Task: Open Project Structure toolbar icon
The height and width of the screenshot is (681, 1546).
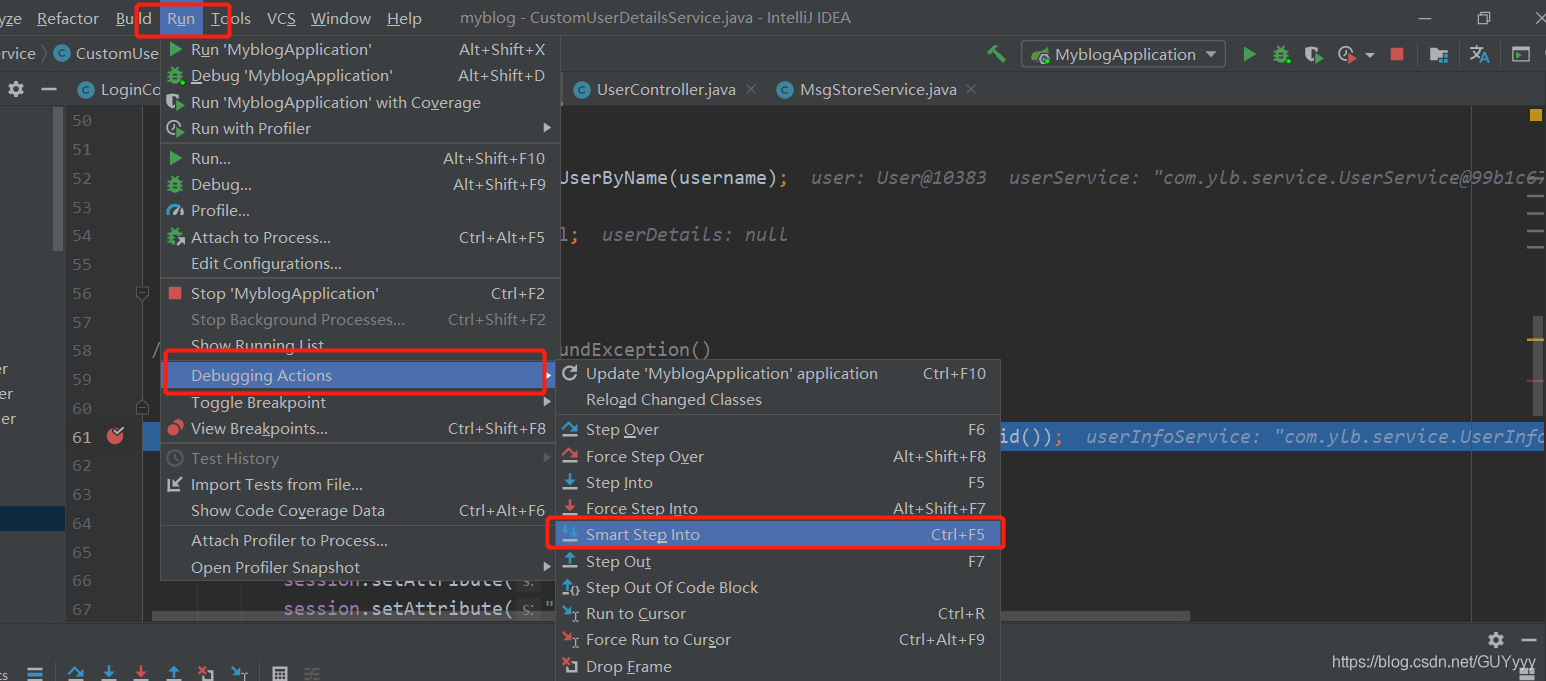Action: tap(1438, 54)
